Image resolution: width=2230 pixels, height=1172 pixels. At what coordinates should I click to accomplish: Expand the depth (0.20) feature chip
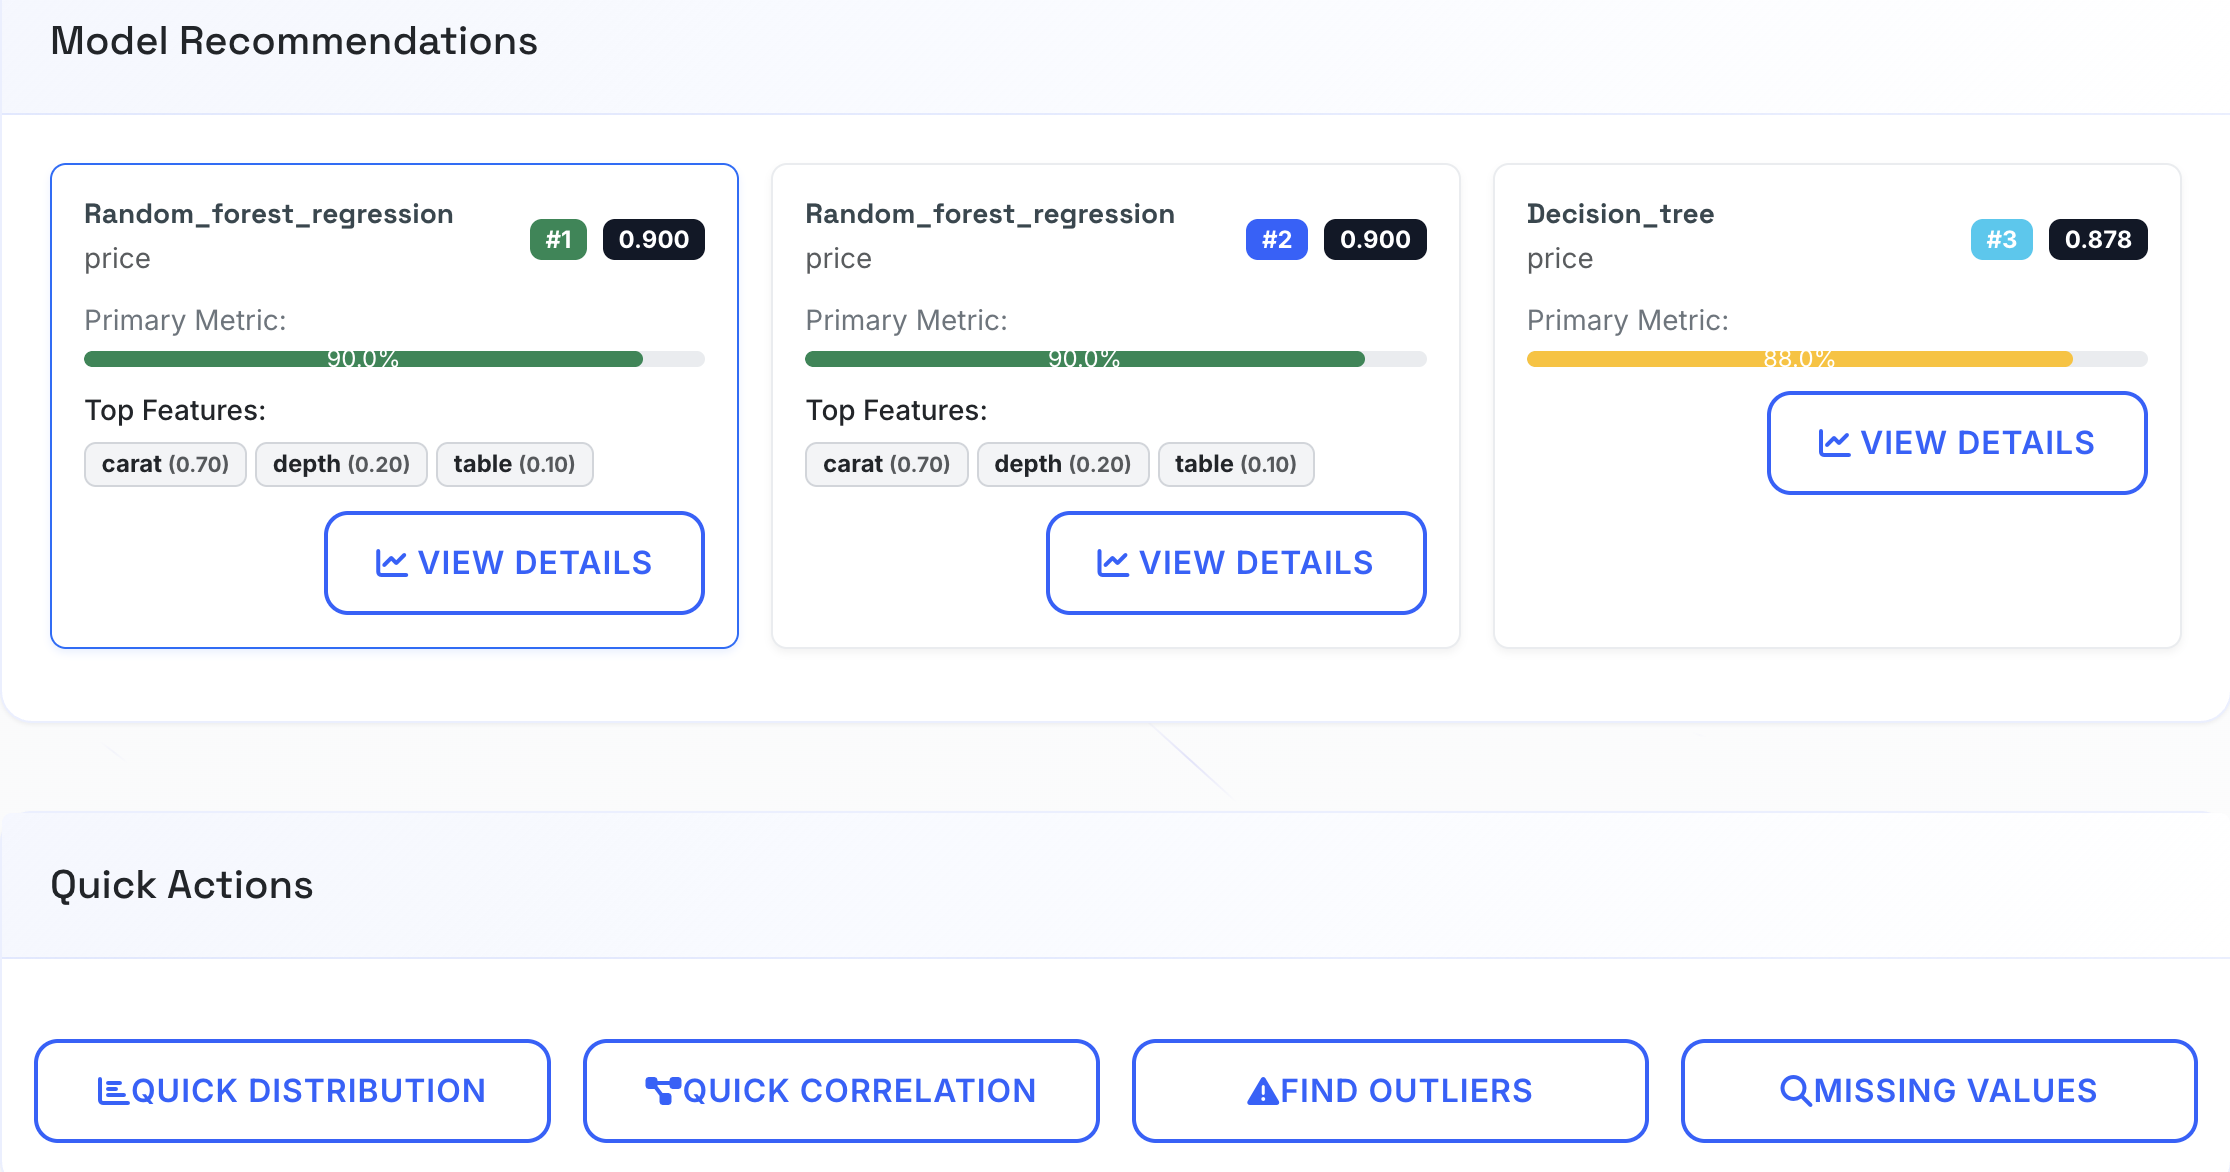click(x=341, y=464)
